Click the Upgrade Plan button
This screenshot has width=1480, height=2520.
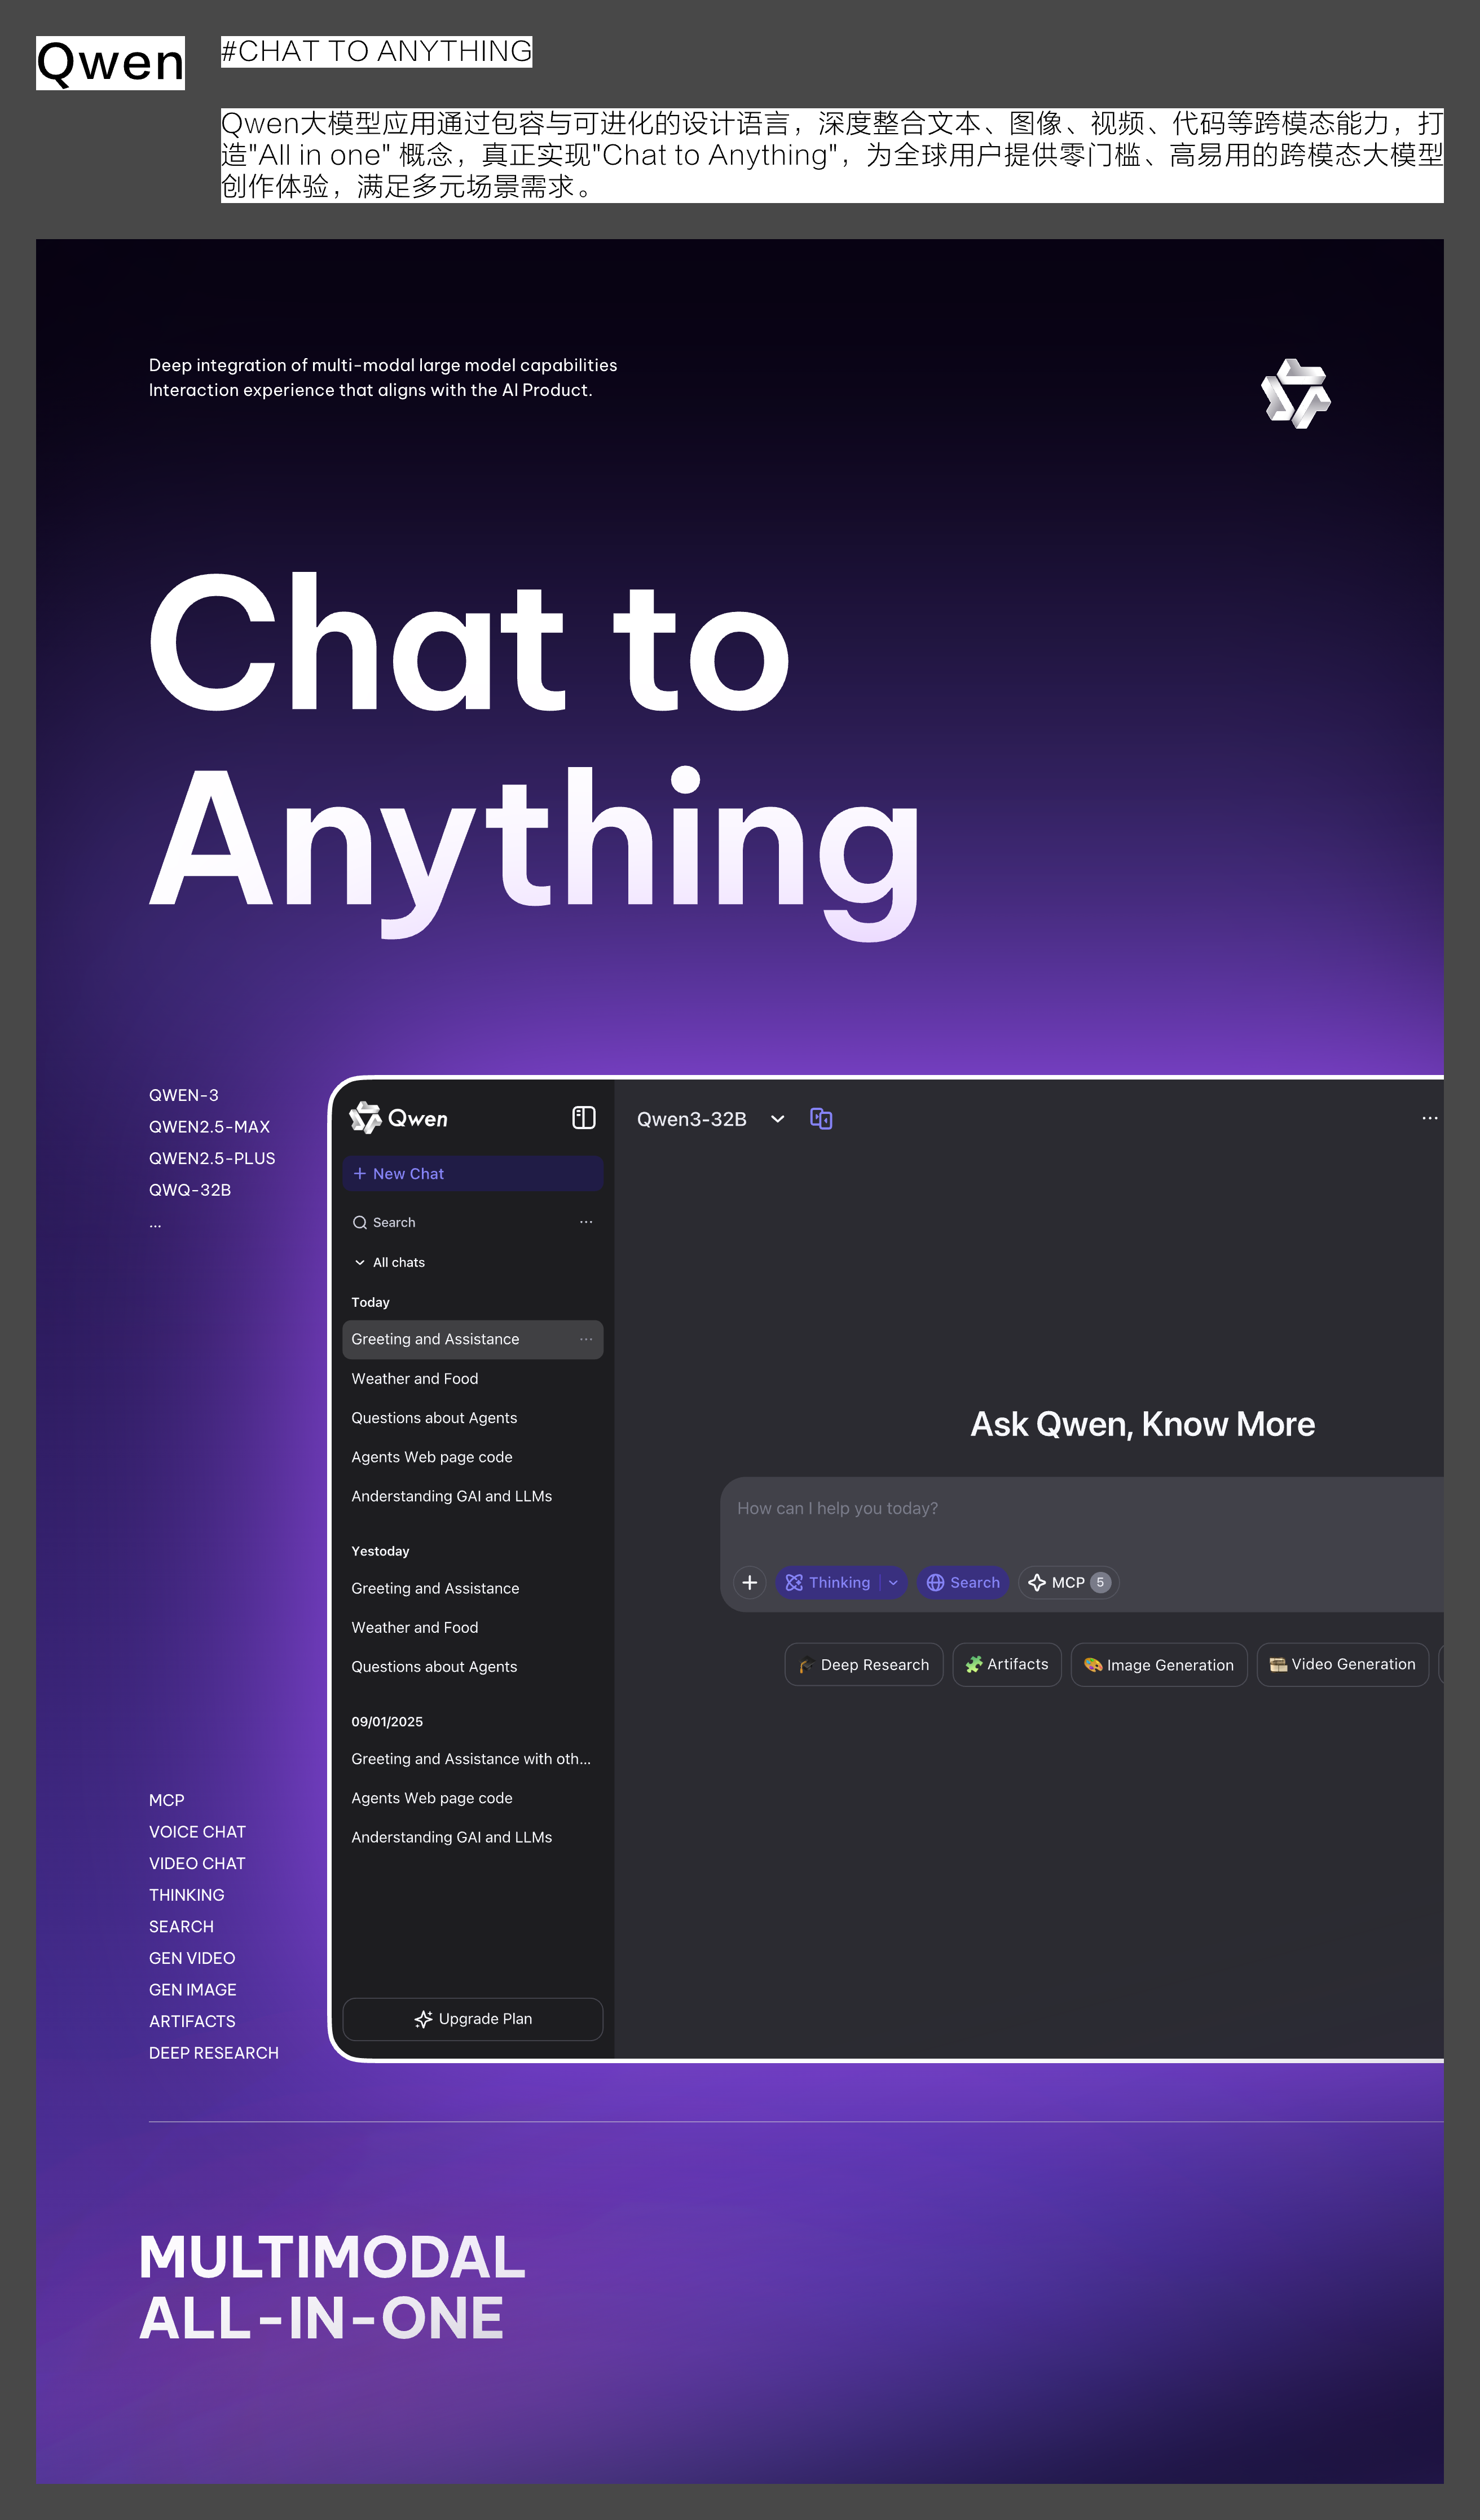click(472, 2019)
